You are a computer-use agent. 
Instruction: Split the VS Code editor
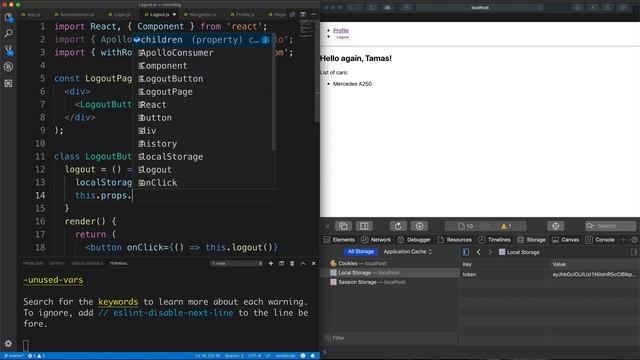(x=303, y=14)
